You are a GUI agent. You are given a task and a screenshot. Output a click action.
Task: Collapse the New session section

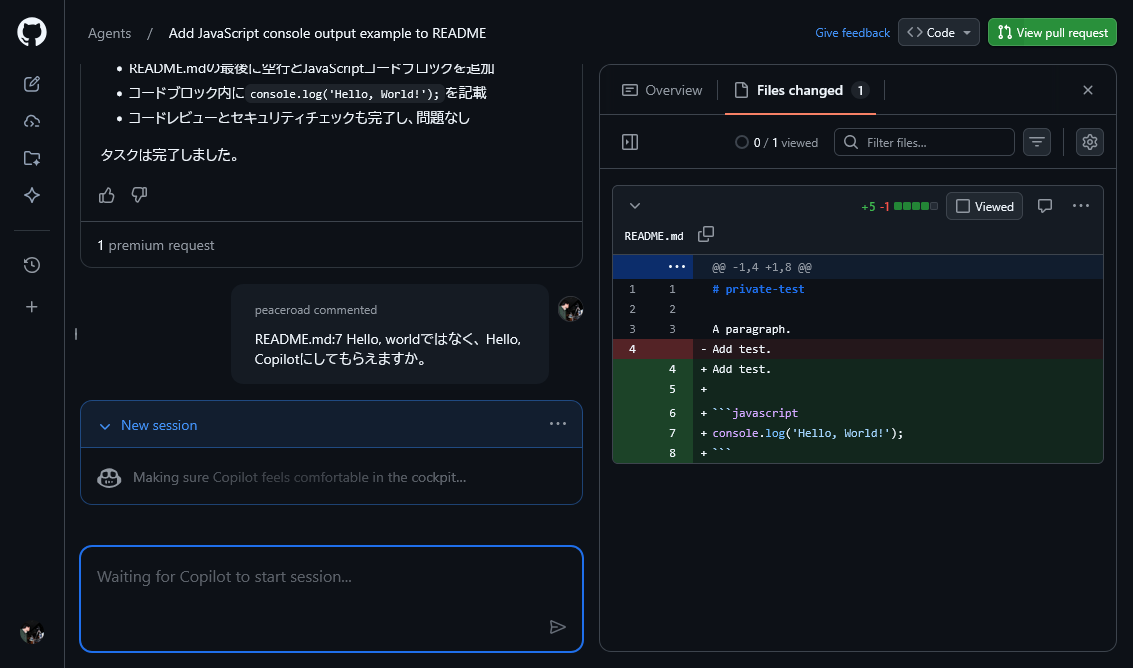coord(105,425)
